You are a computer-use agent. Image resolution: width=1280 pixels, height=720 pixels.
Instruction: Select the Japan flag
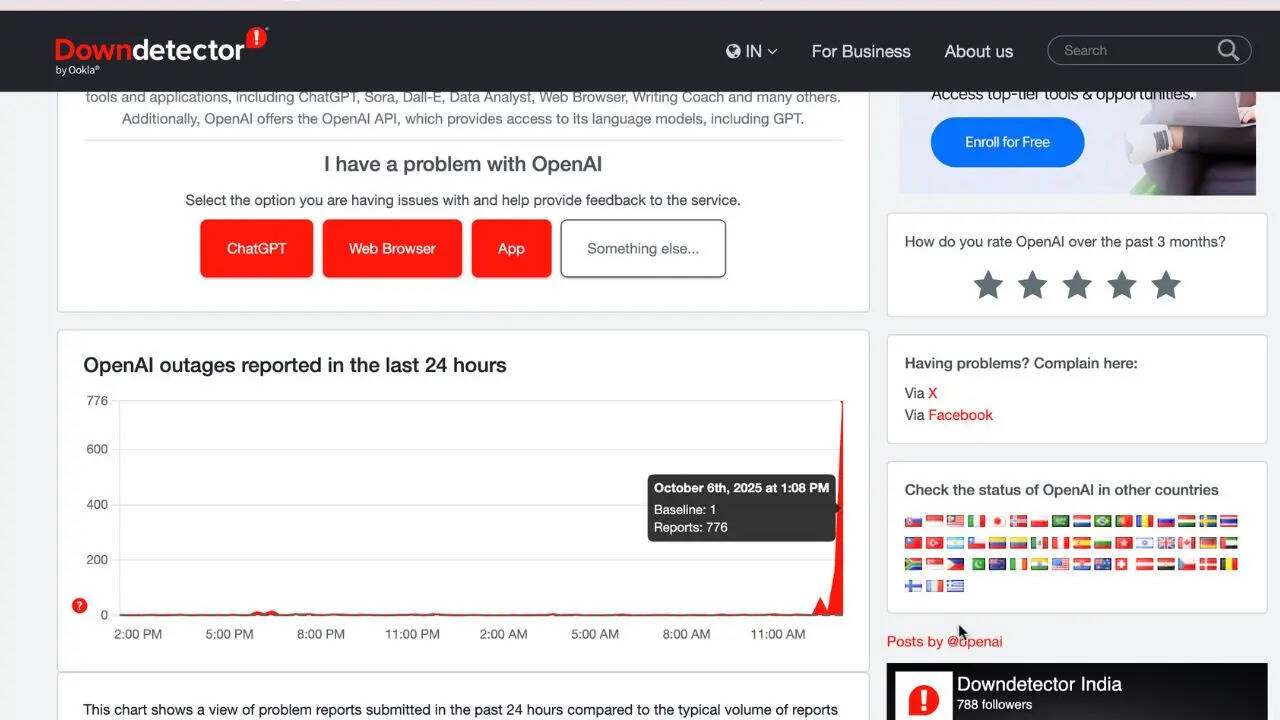click(997, 521)
